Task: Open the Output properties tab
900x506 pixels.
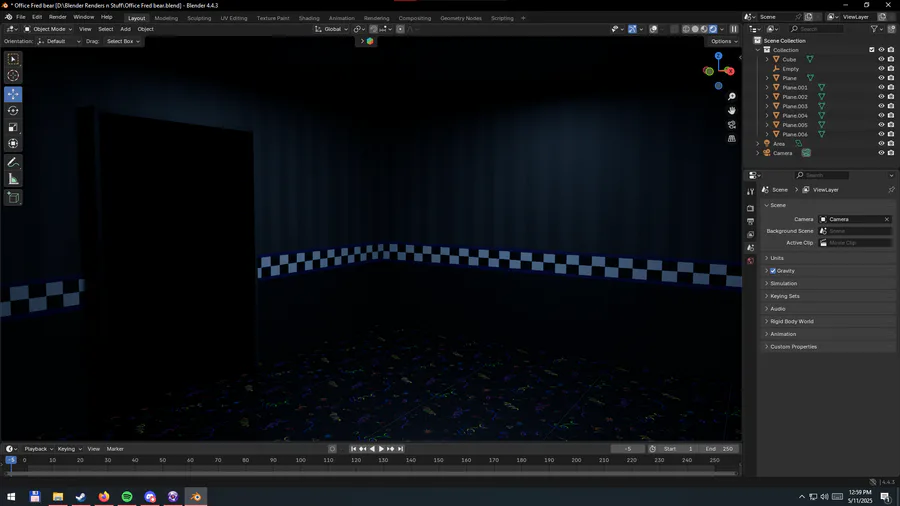Action: coord(750,221)
